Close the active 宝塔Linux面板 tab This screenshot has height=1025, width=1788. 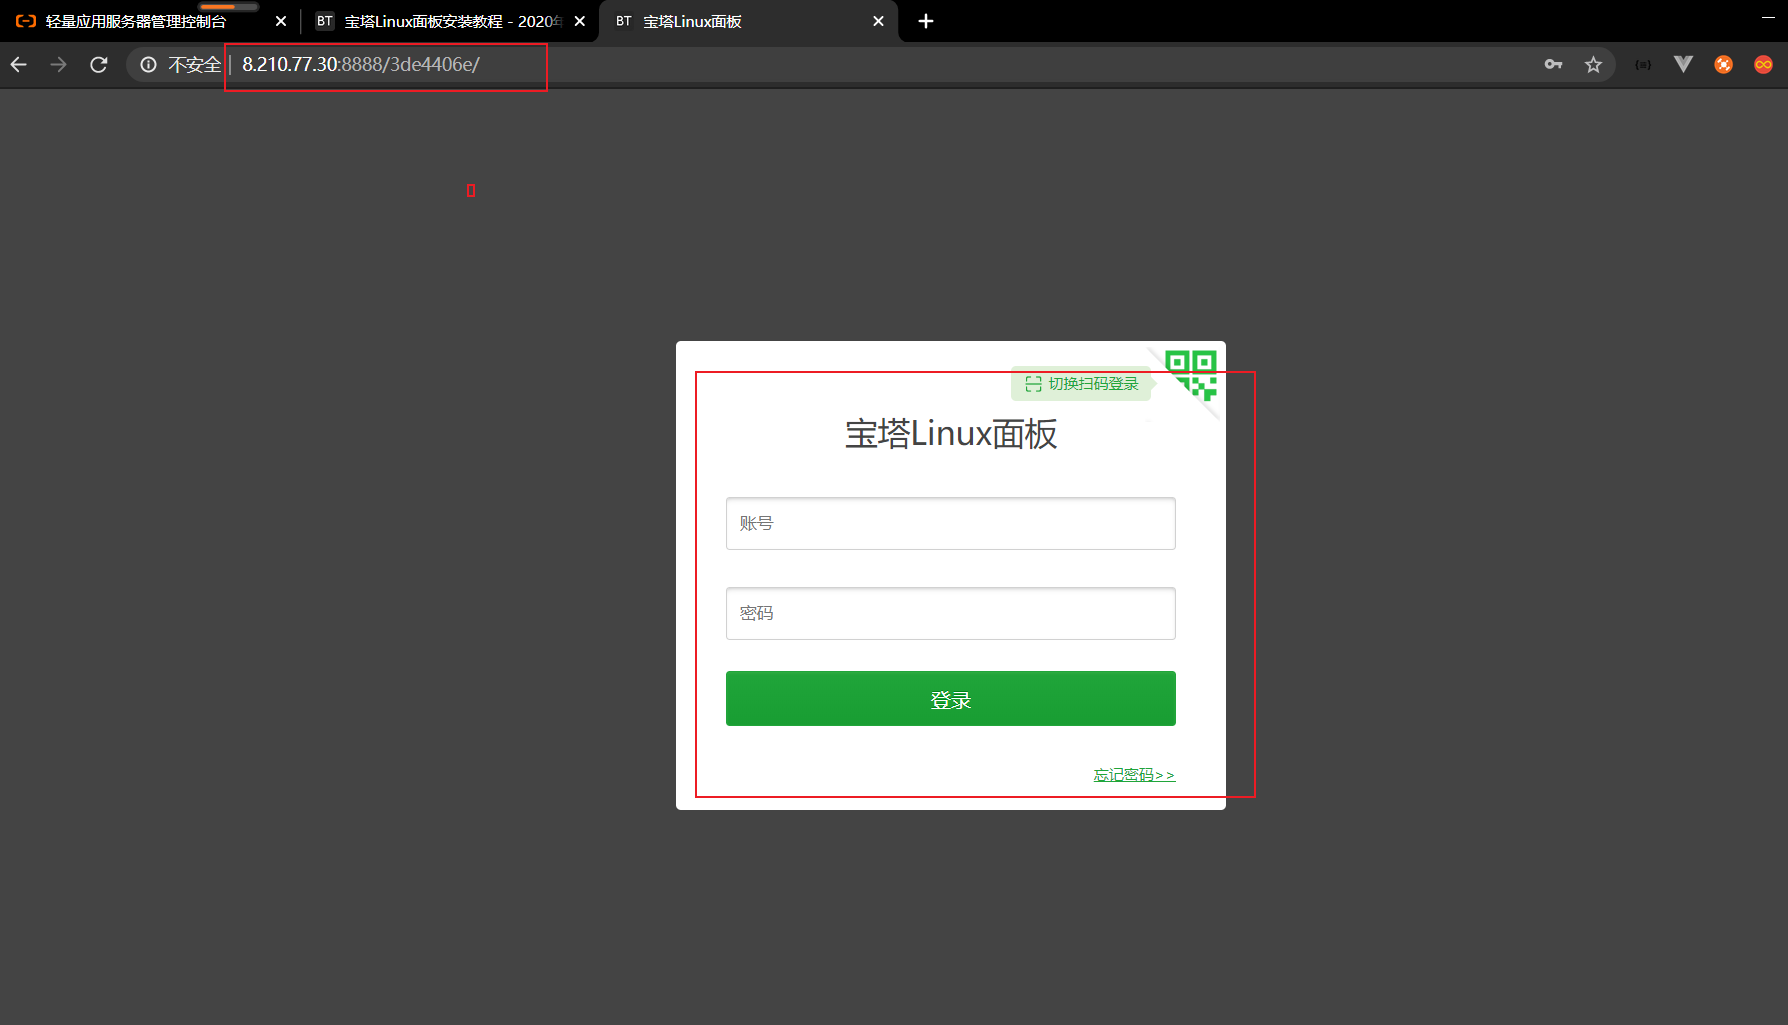(x=879, y=21)
